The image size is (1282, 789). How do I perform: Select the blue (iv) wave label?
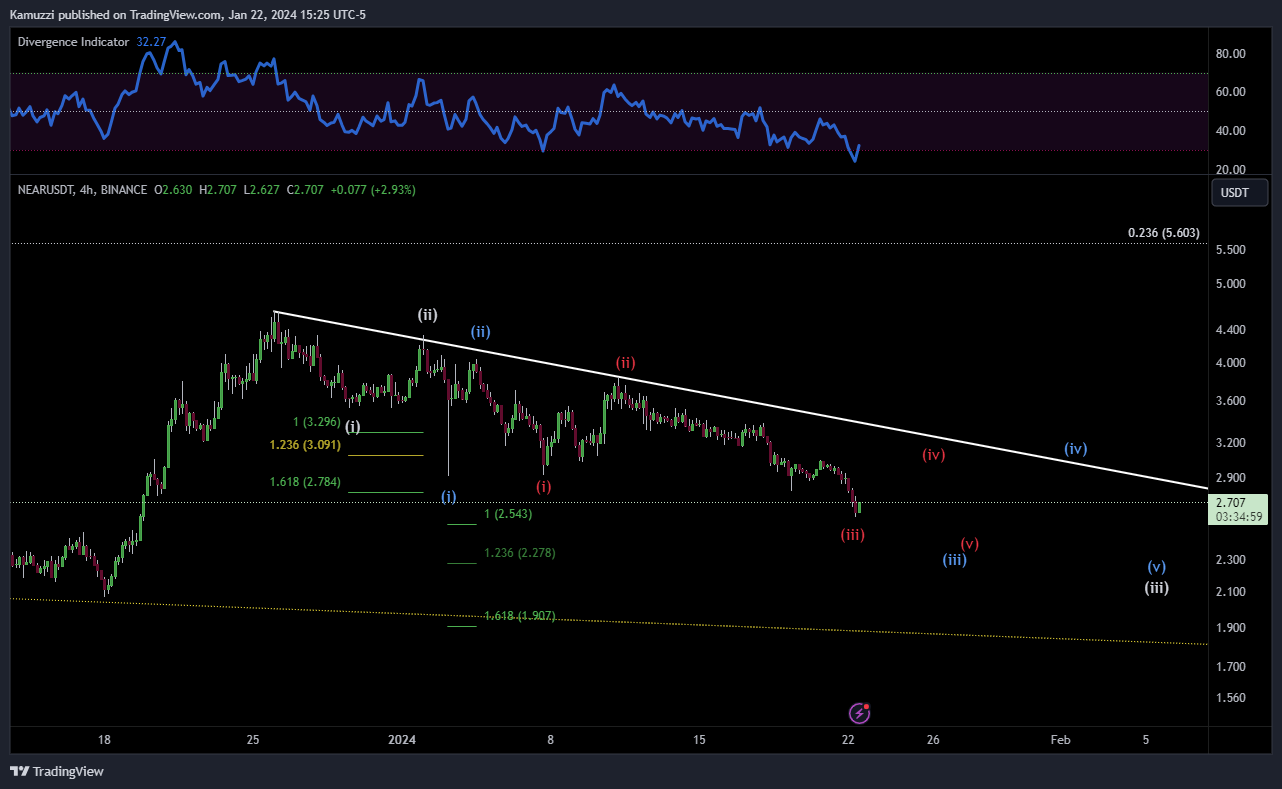point(1075,449)
